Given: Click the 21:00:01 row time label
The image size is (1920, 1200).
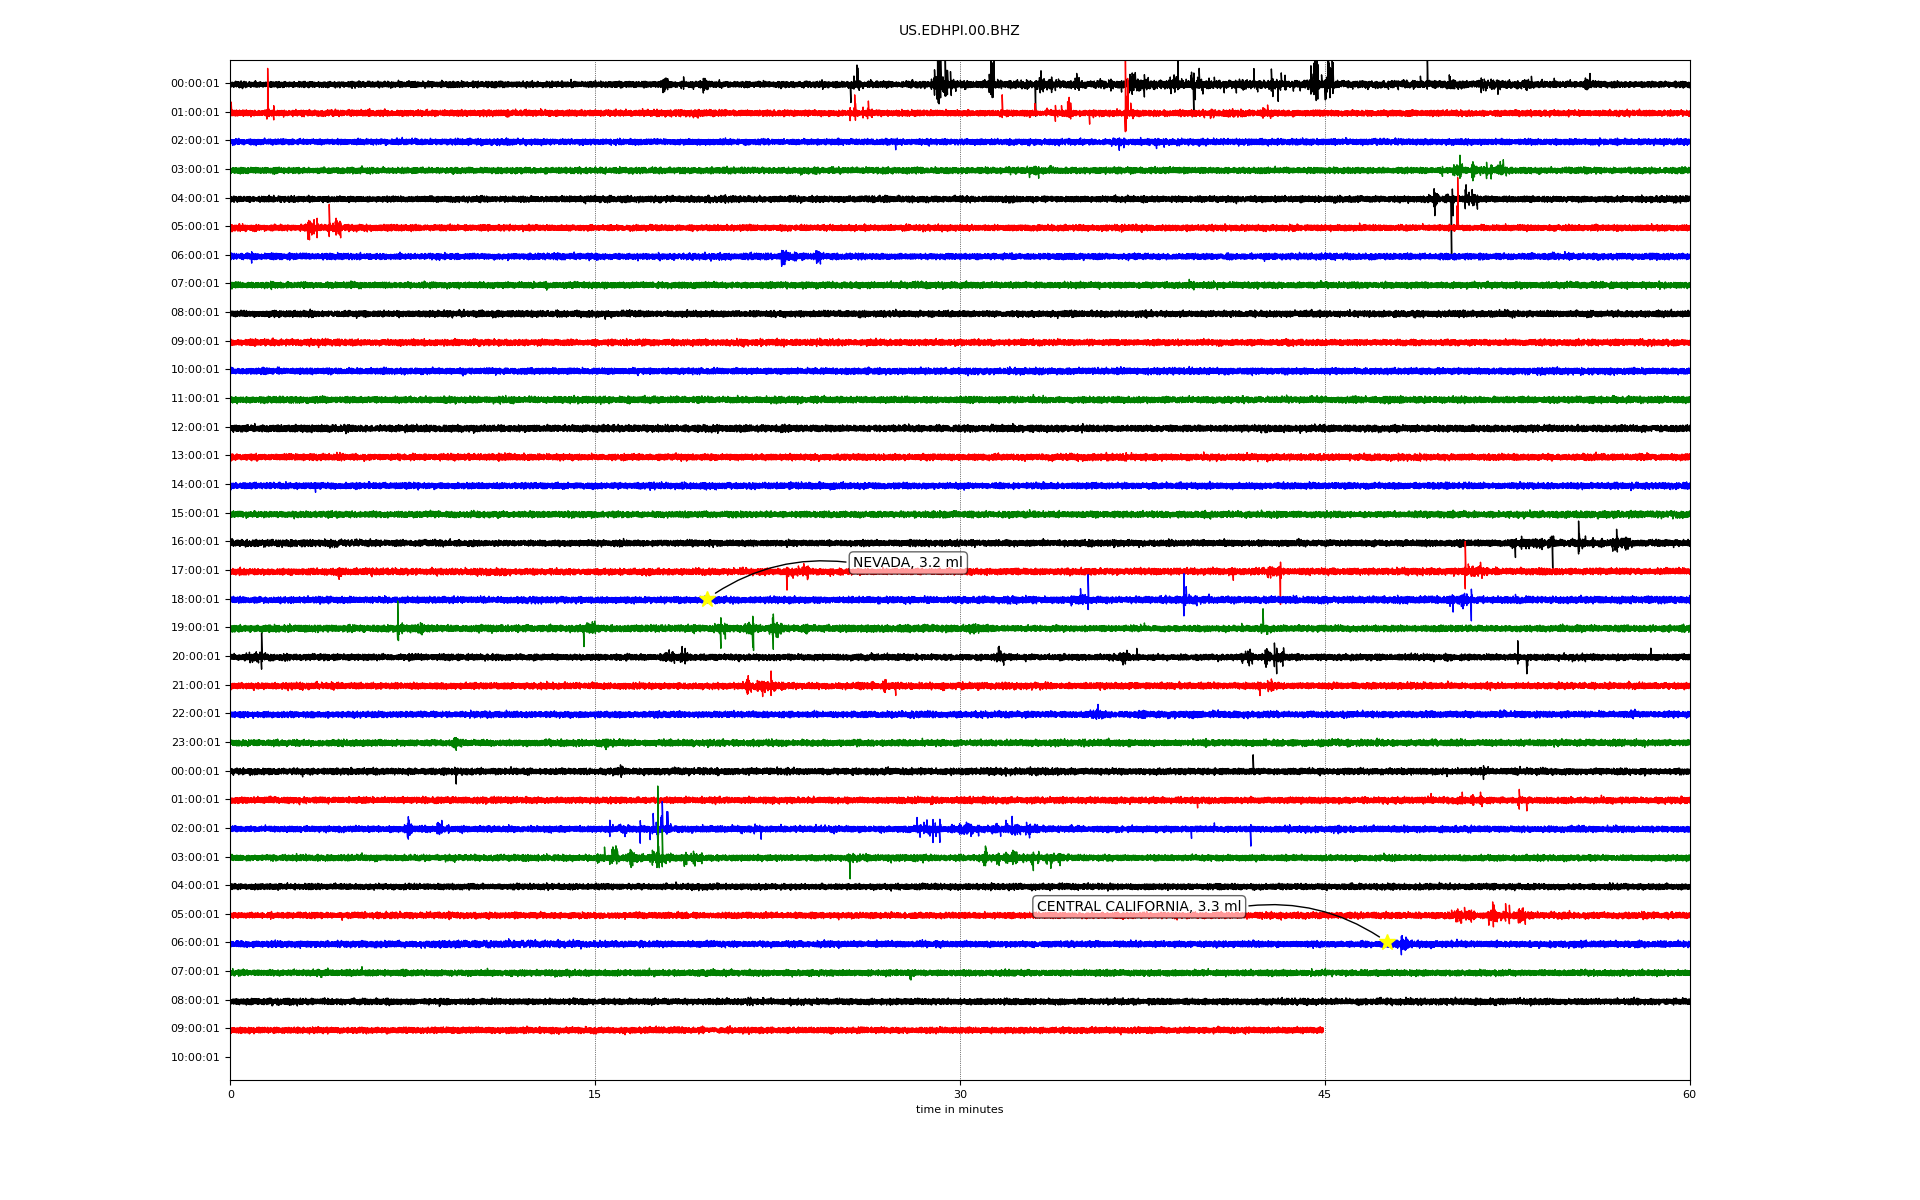Looking at the screenshot, I should 195,686.
